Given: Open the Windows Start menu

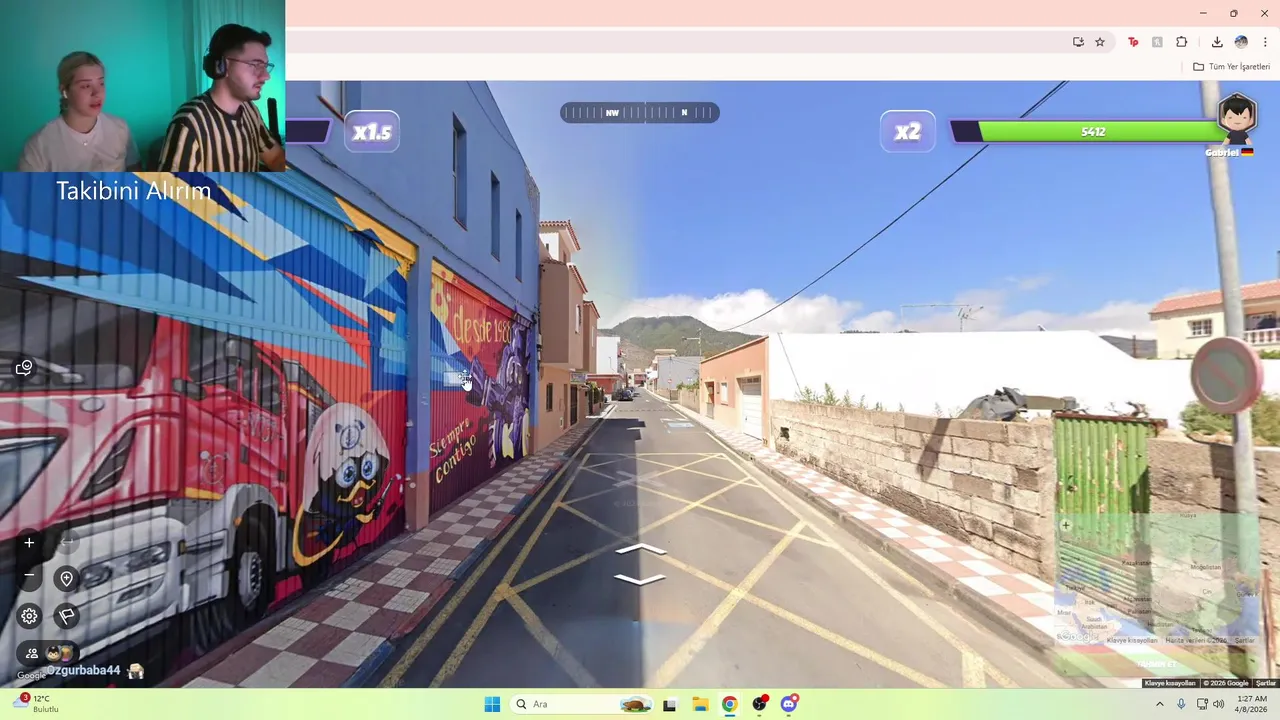Looking at the screenshot, I should [492, 704].
